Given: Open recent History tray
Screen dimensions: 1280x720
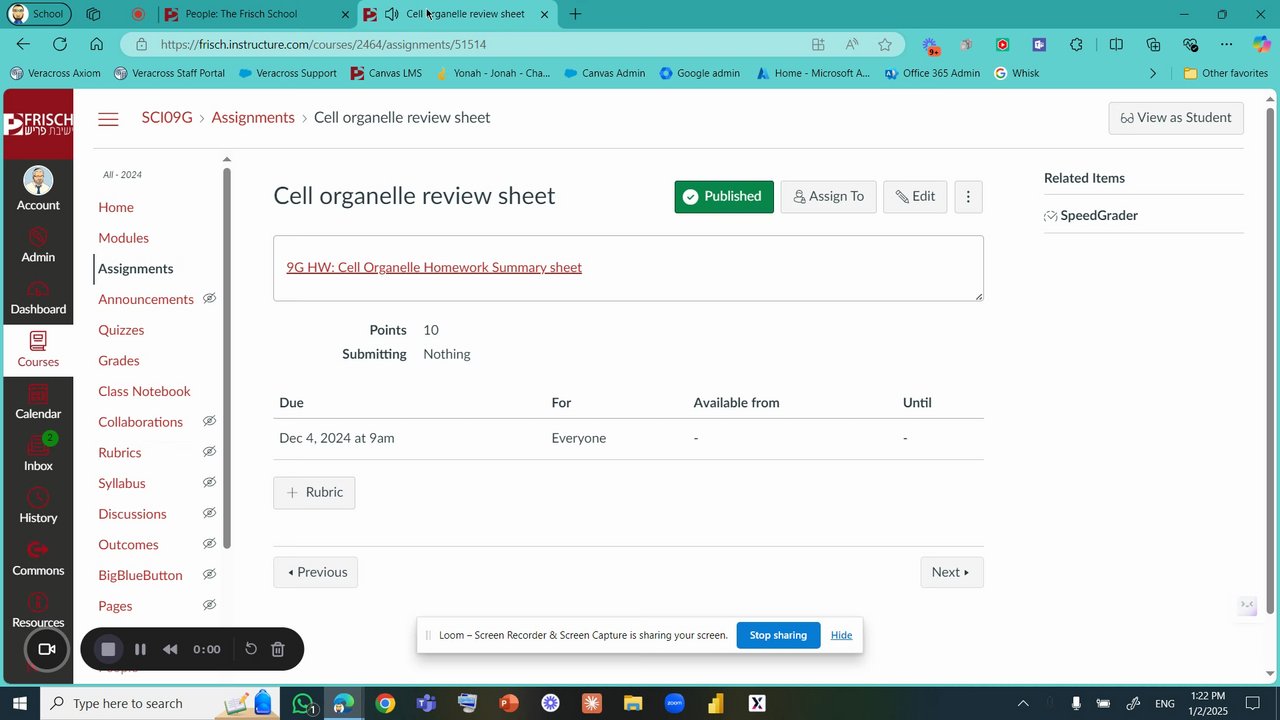Looking at the screenshot, I should click(x=38, y=506).
